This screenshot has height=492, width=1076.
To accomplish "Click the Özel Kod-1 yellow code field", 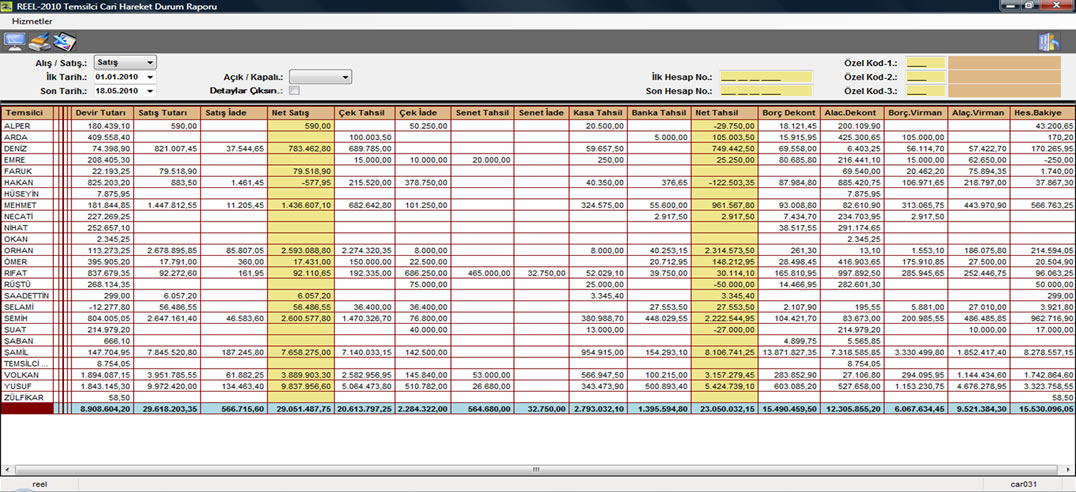I will [x=925, y=63].
